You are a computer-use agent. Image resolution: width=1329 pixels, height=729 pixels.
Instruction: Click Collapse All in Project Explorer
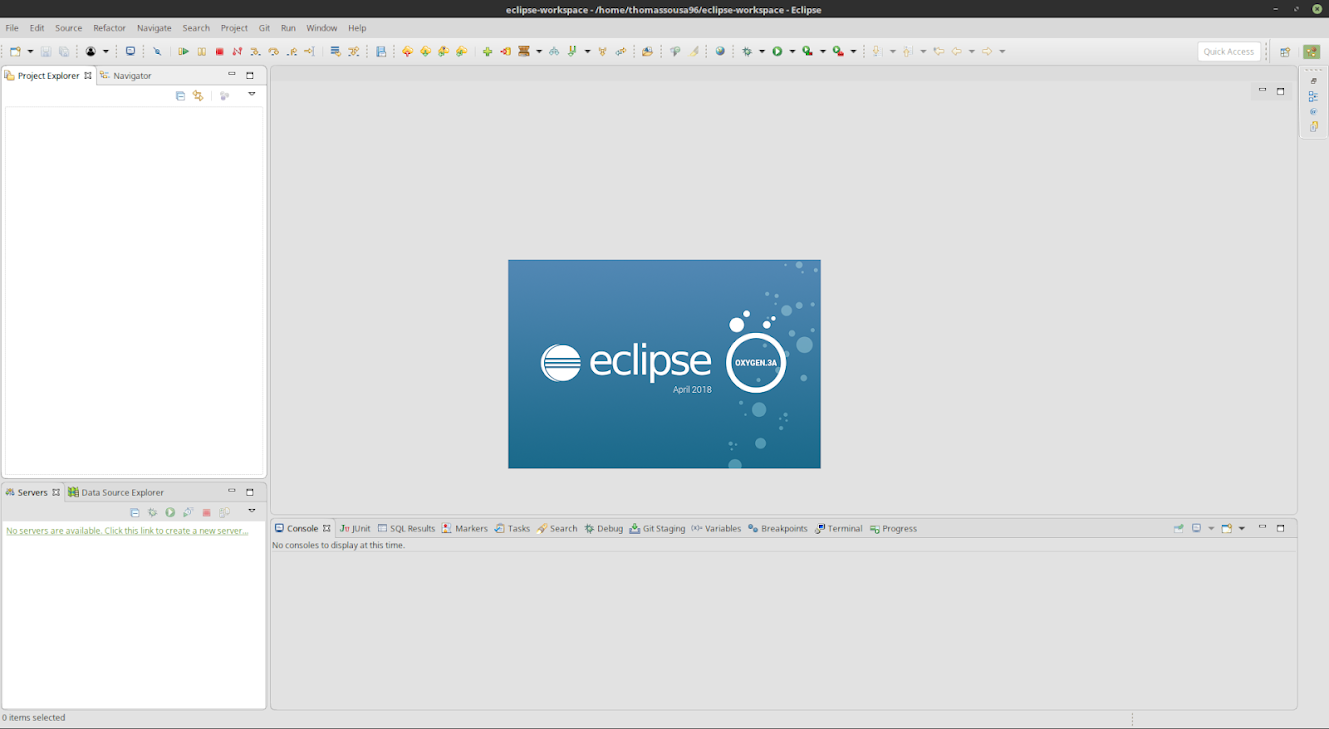tap(180, 96)
